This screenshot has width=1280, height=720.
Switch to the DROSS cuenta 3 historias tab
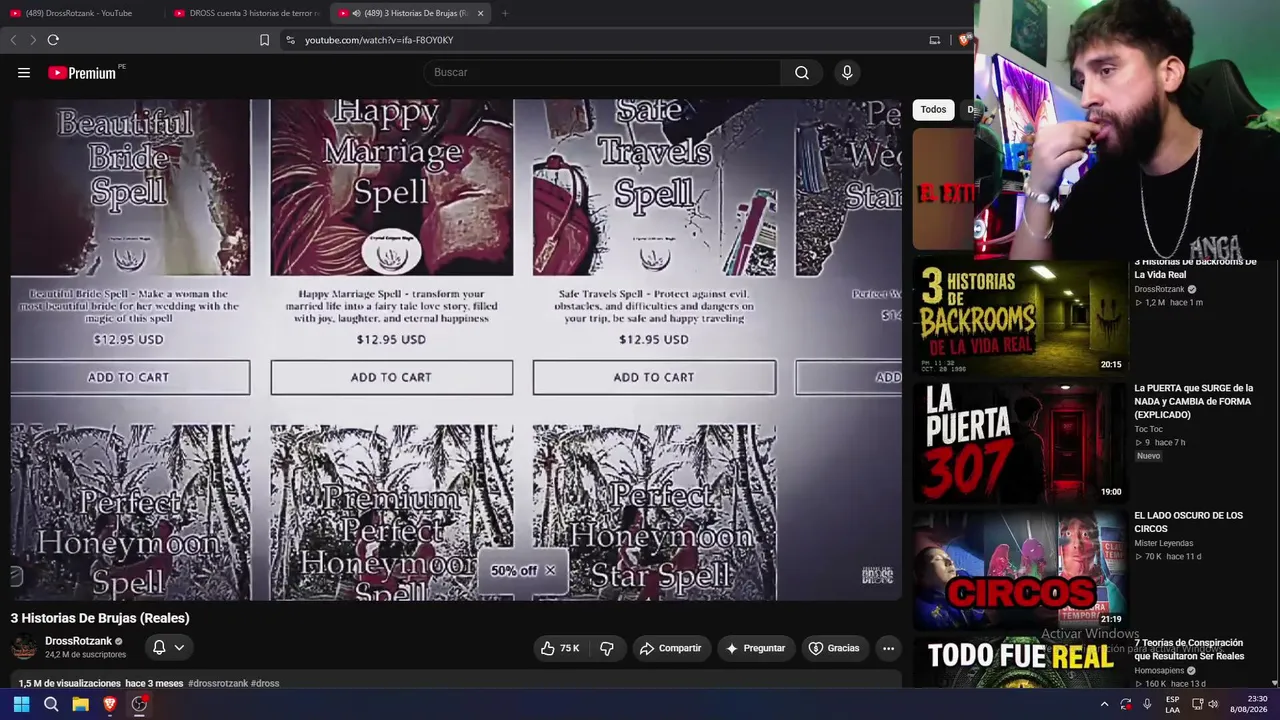245,13
